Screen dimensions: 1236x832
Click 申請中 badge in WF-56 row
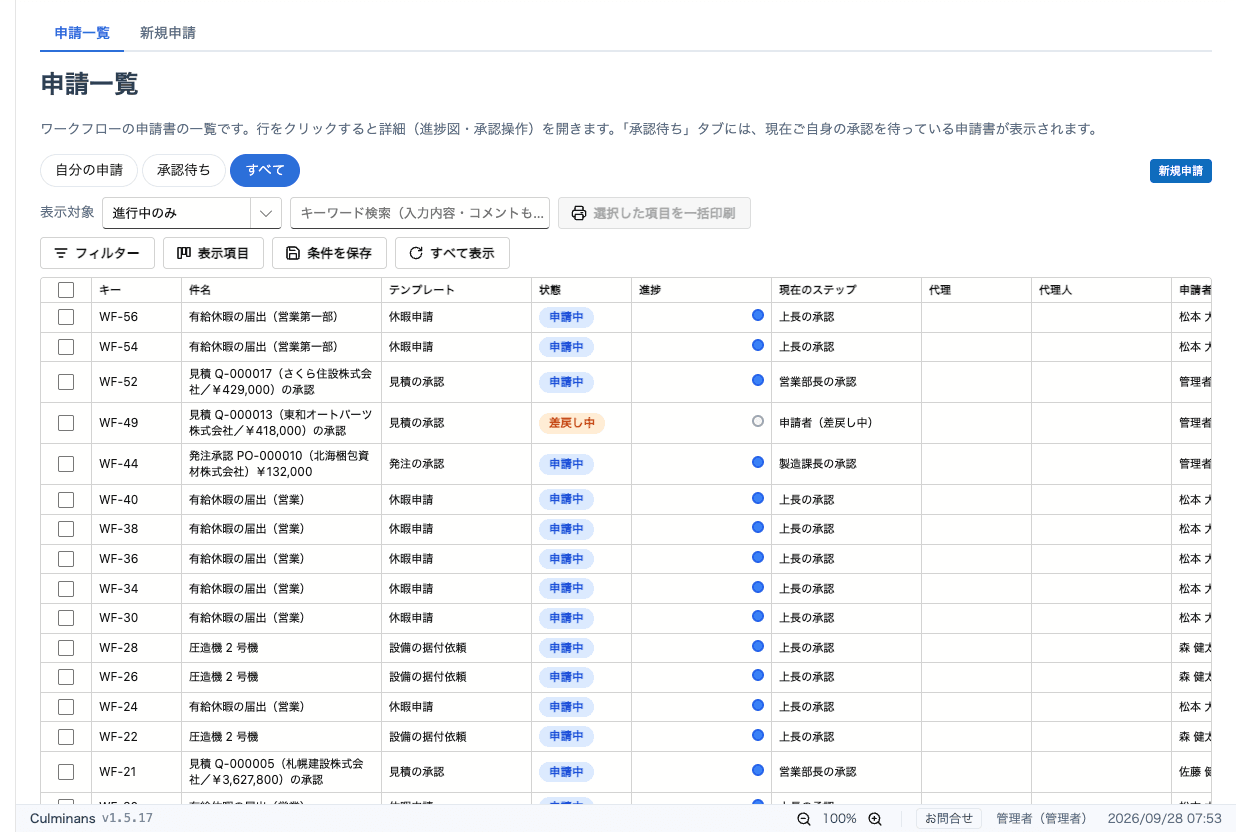pyautogui.click(x=566, y=317)
